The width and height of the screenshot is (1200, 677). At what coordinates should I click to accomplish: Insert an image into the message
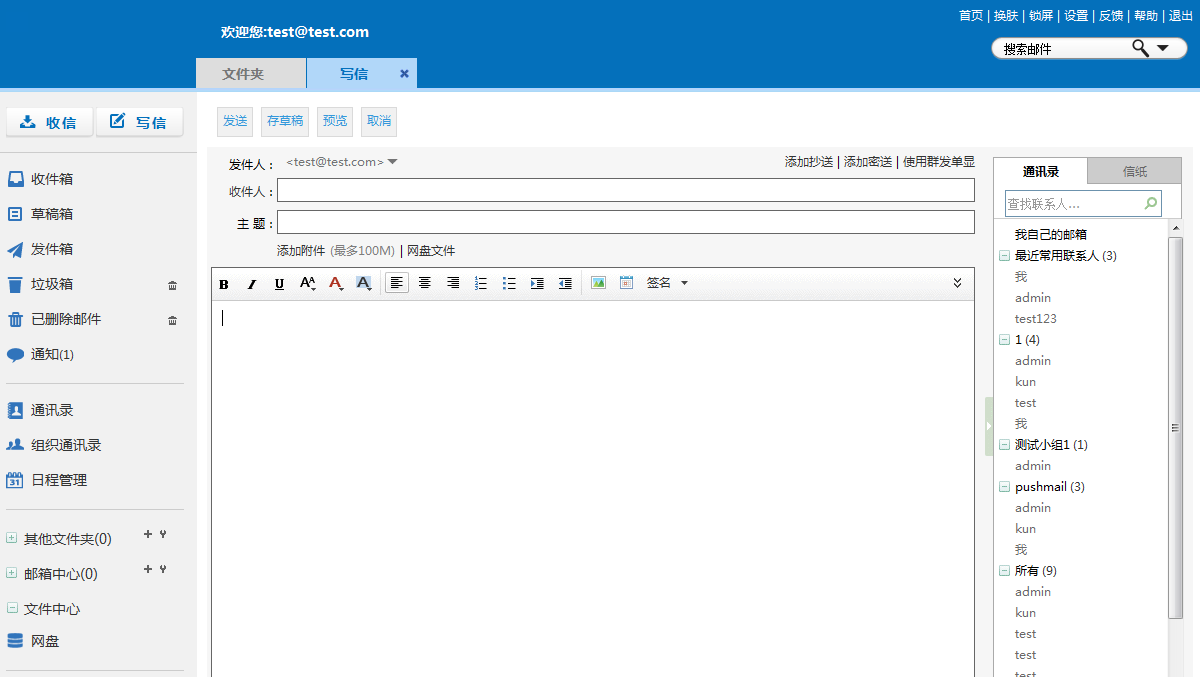[598, 284]
